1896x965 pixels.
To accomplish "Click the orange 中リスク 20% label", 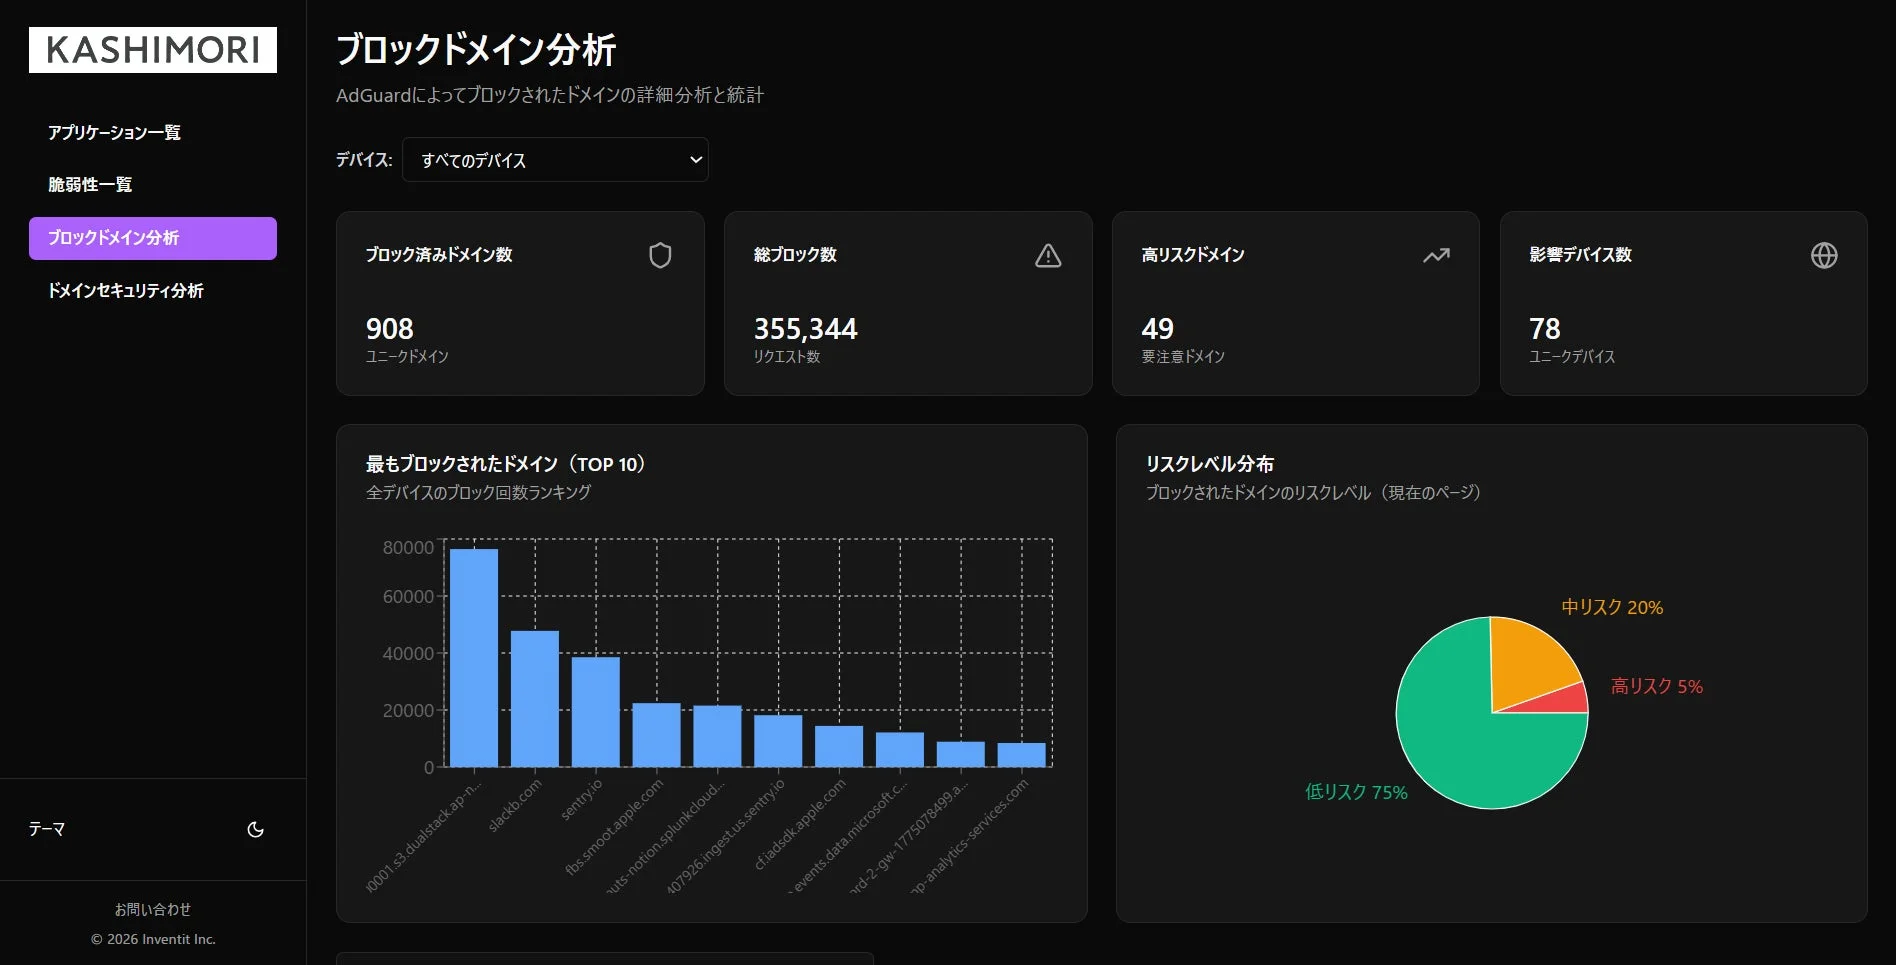I will [x=1610, y=607].
